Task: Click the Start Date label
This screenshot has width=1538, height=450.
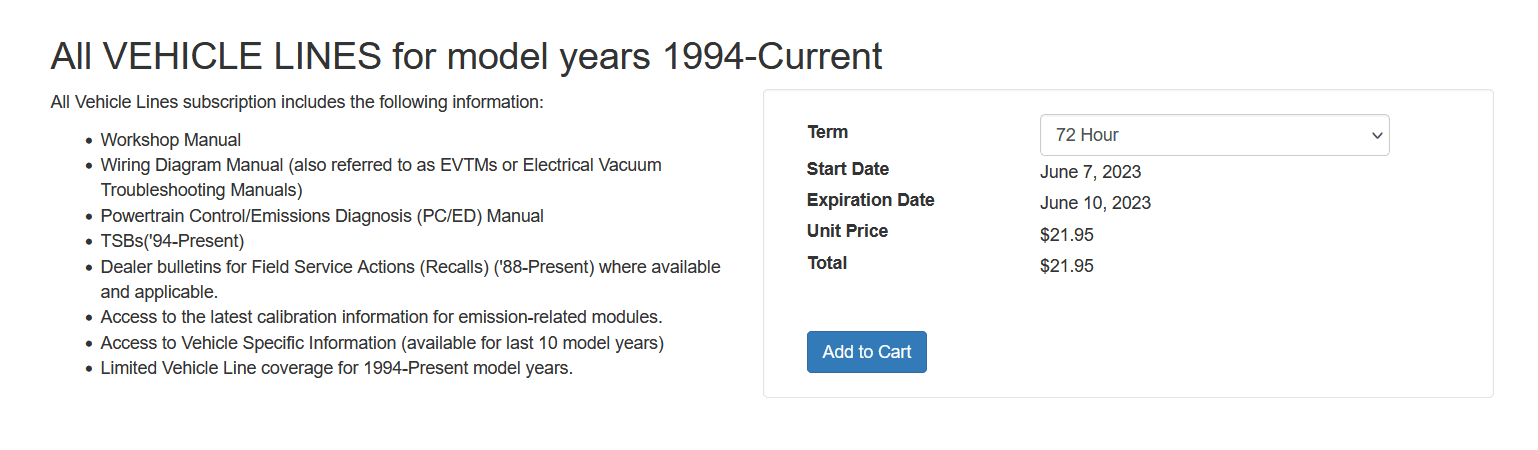Action: 848,169
